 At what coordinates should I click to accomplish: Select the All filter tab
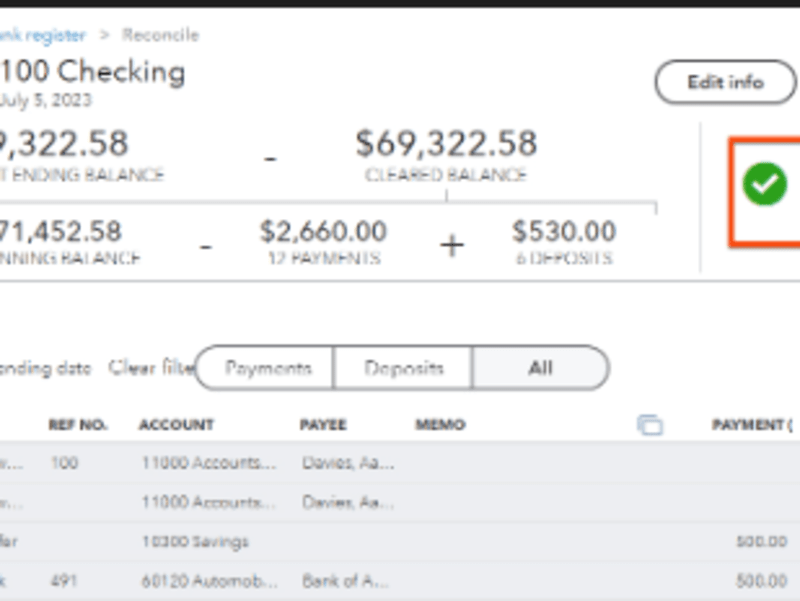coord(540,368)
